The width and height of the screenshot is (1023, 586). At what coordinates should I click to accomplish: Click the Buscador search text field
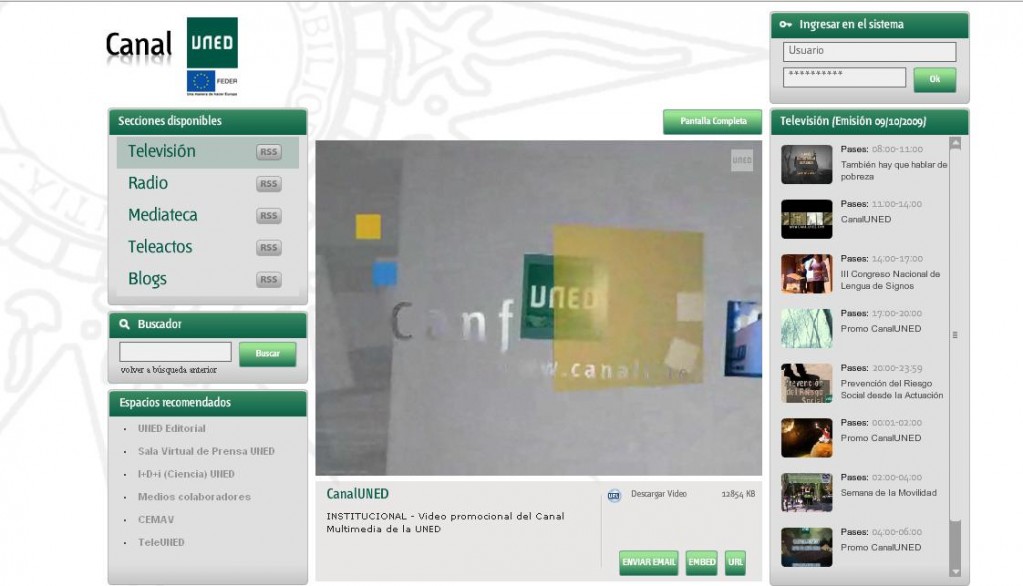[176, 352]
